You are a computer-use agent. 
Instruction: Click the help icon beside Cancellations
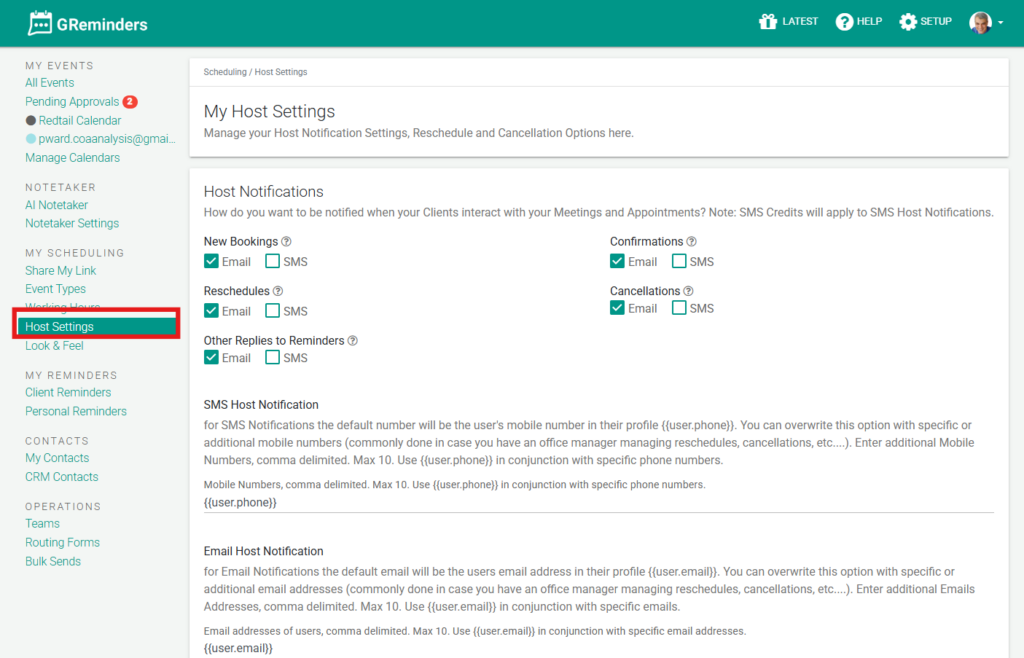(688, 291)
